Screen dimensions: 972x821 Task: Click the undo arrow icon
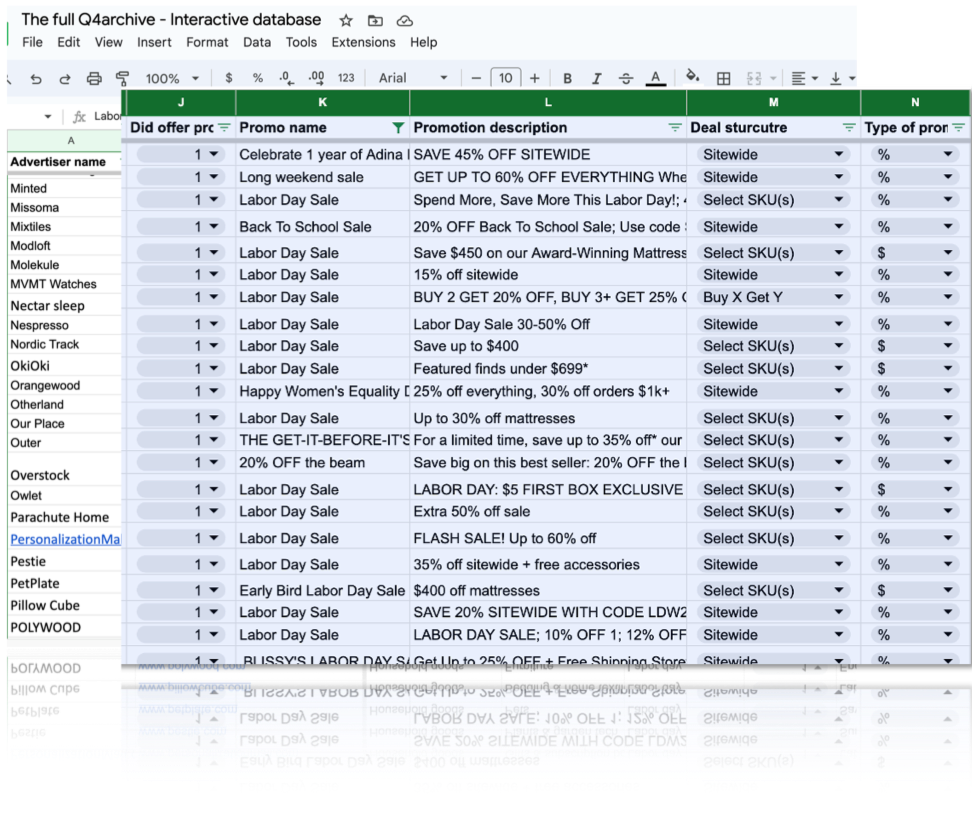pos(36,79)
